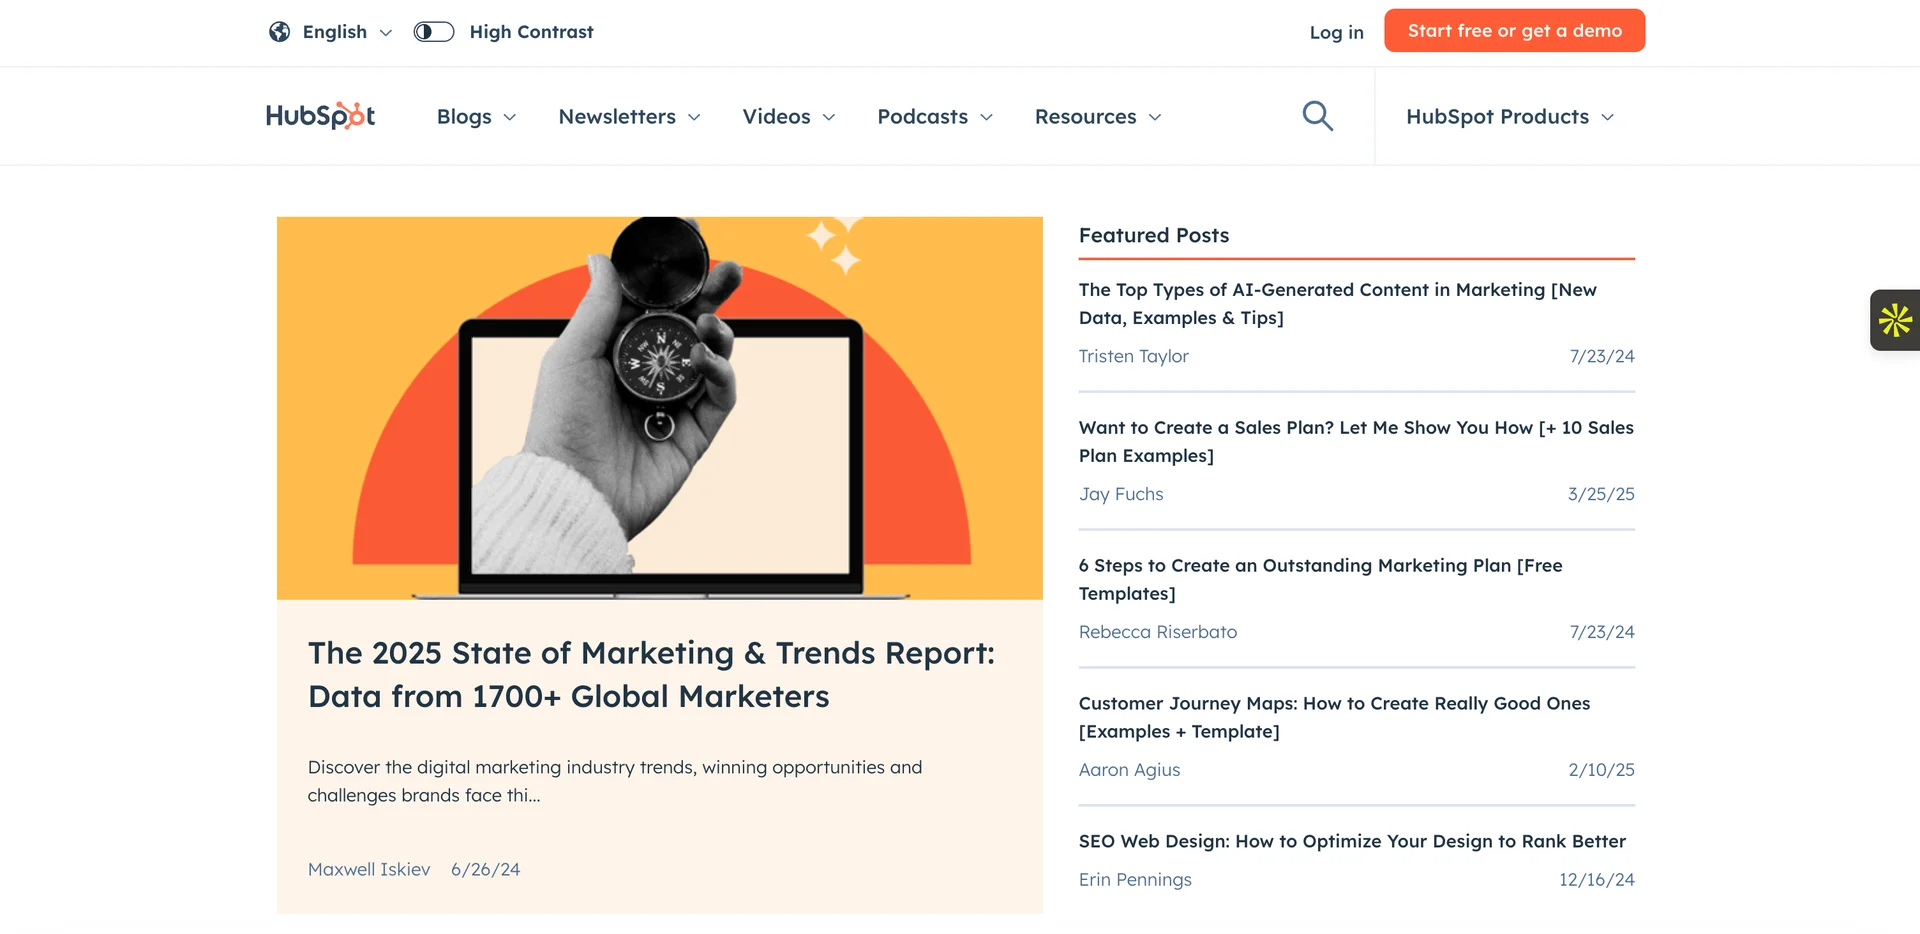Click the chevron next to Videos
The image size is (1920, 934).
click(x=829, y=117)
